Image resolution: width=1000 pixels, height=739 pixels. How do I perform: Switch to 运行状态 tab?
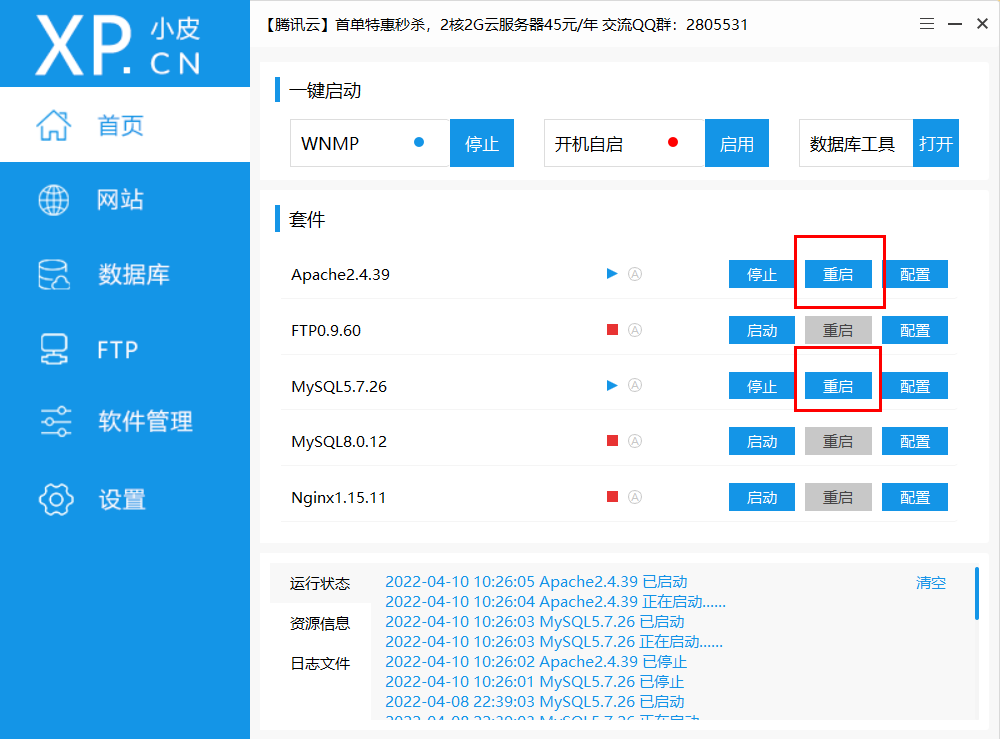320,583
